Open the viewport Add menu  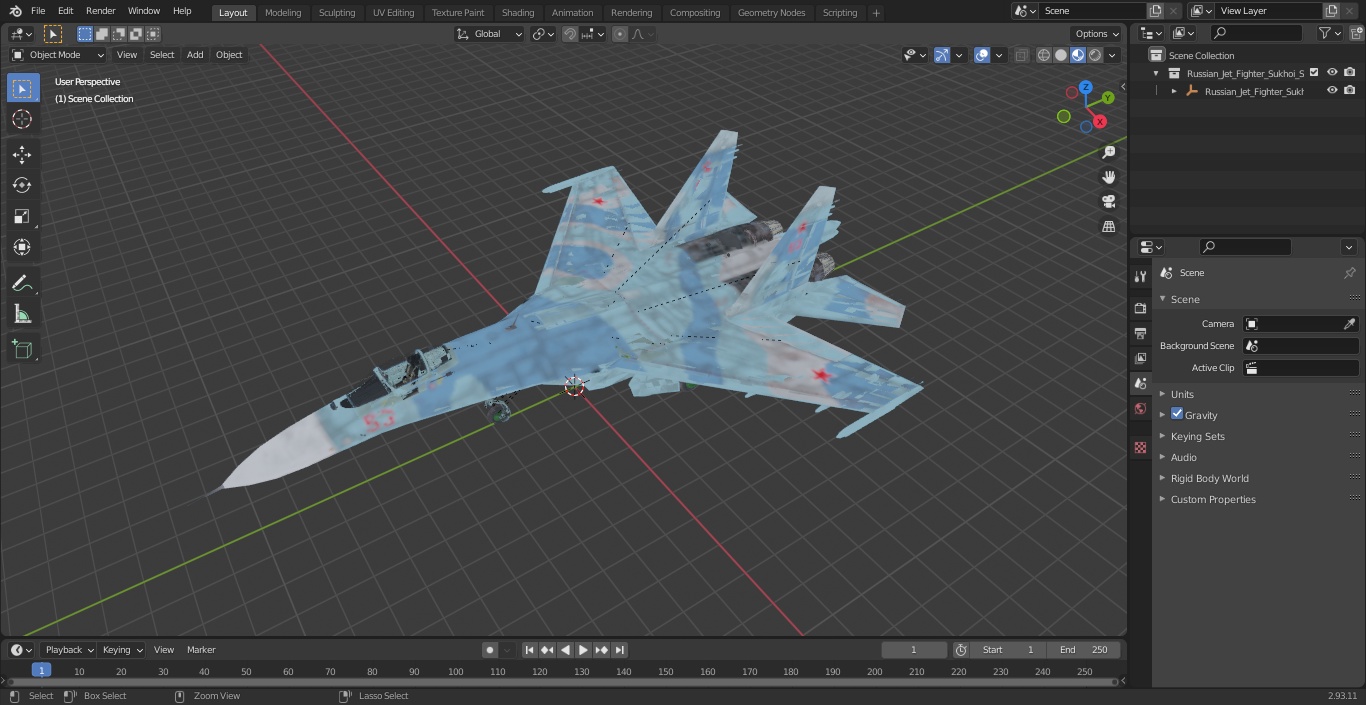[x=195, y=55]
